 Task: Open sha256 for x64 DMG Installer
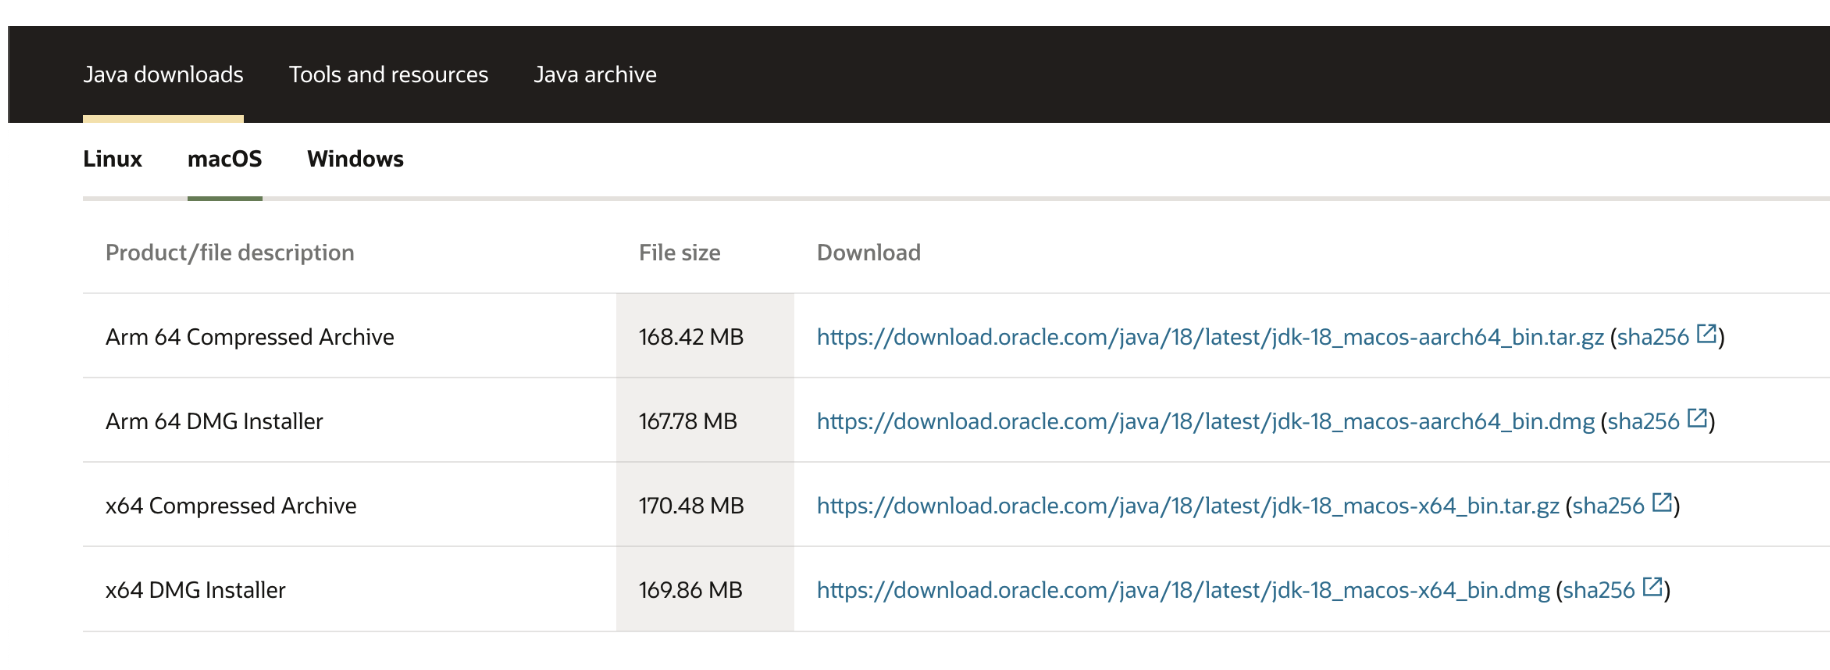[1599, 590]
